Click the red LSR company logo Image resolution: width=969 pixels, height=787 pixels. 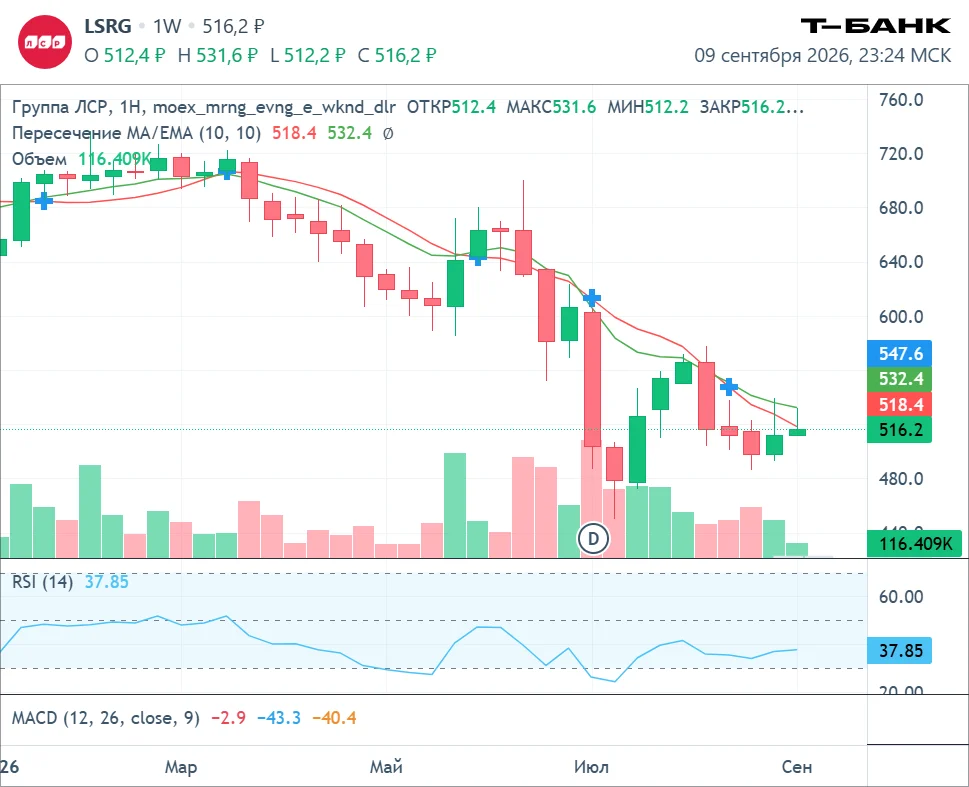click(44, 41)
